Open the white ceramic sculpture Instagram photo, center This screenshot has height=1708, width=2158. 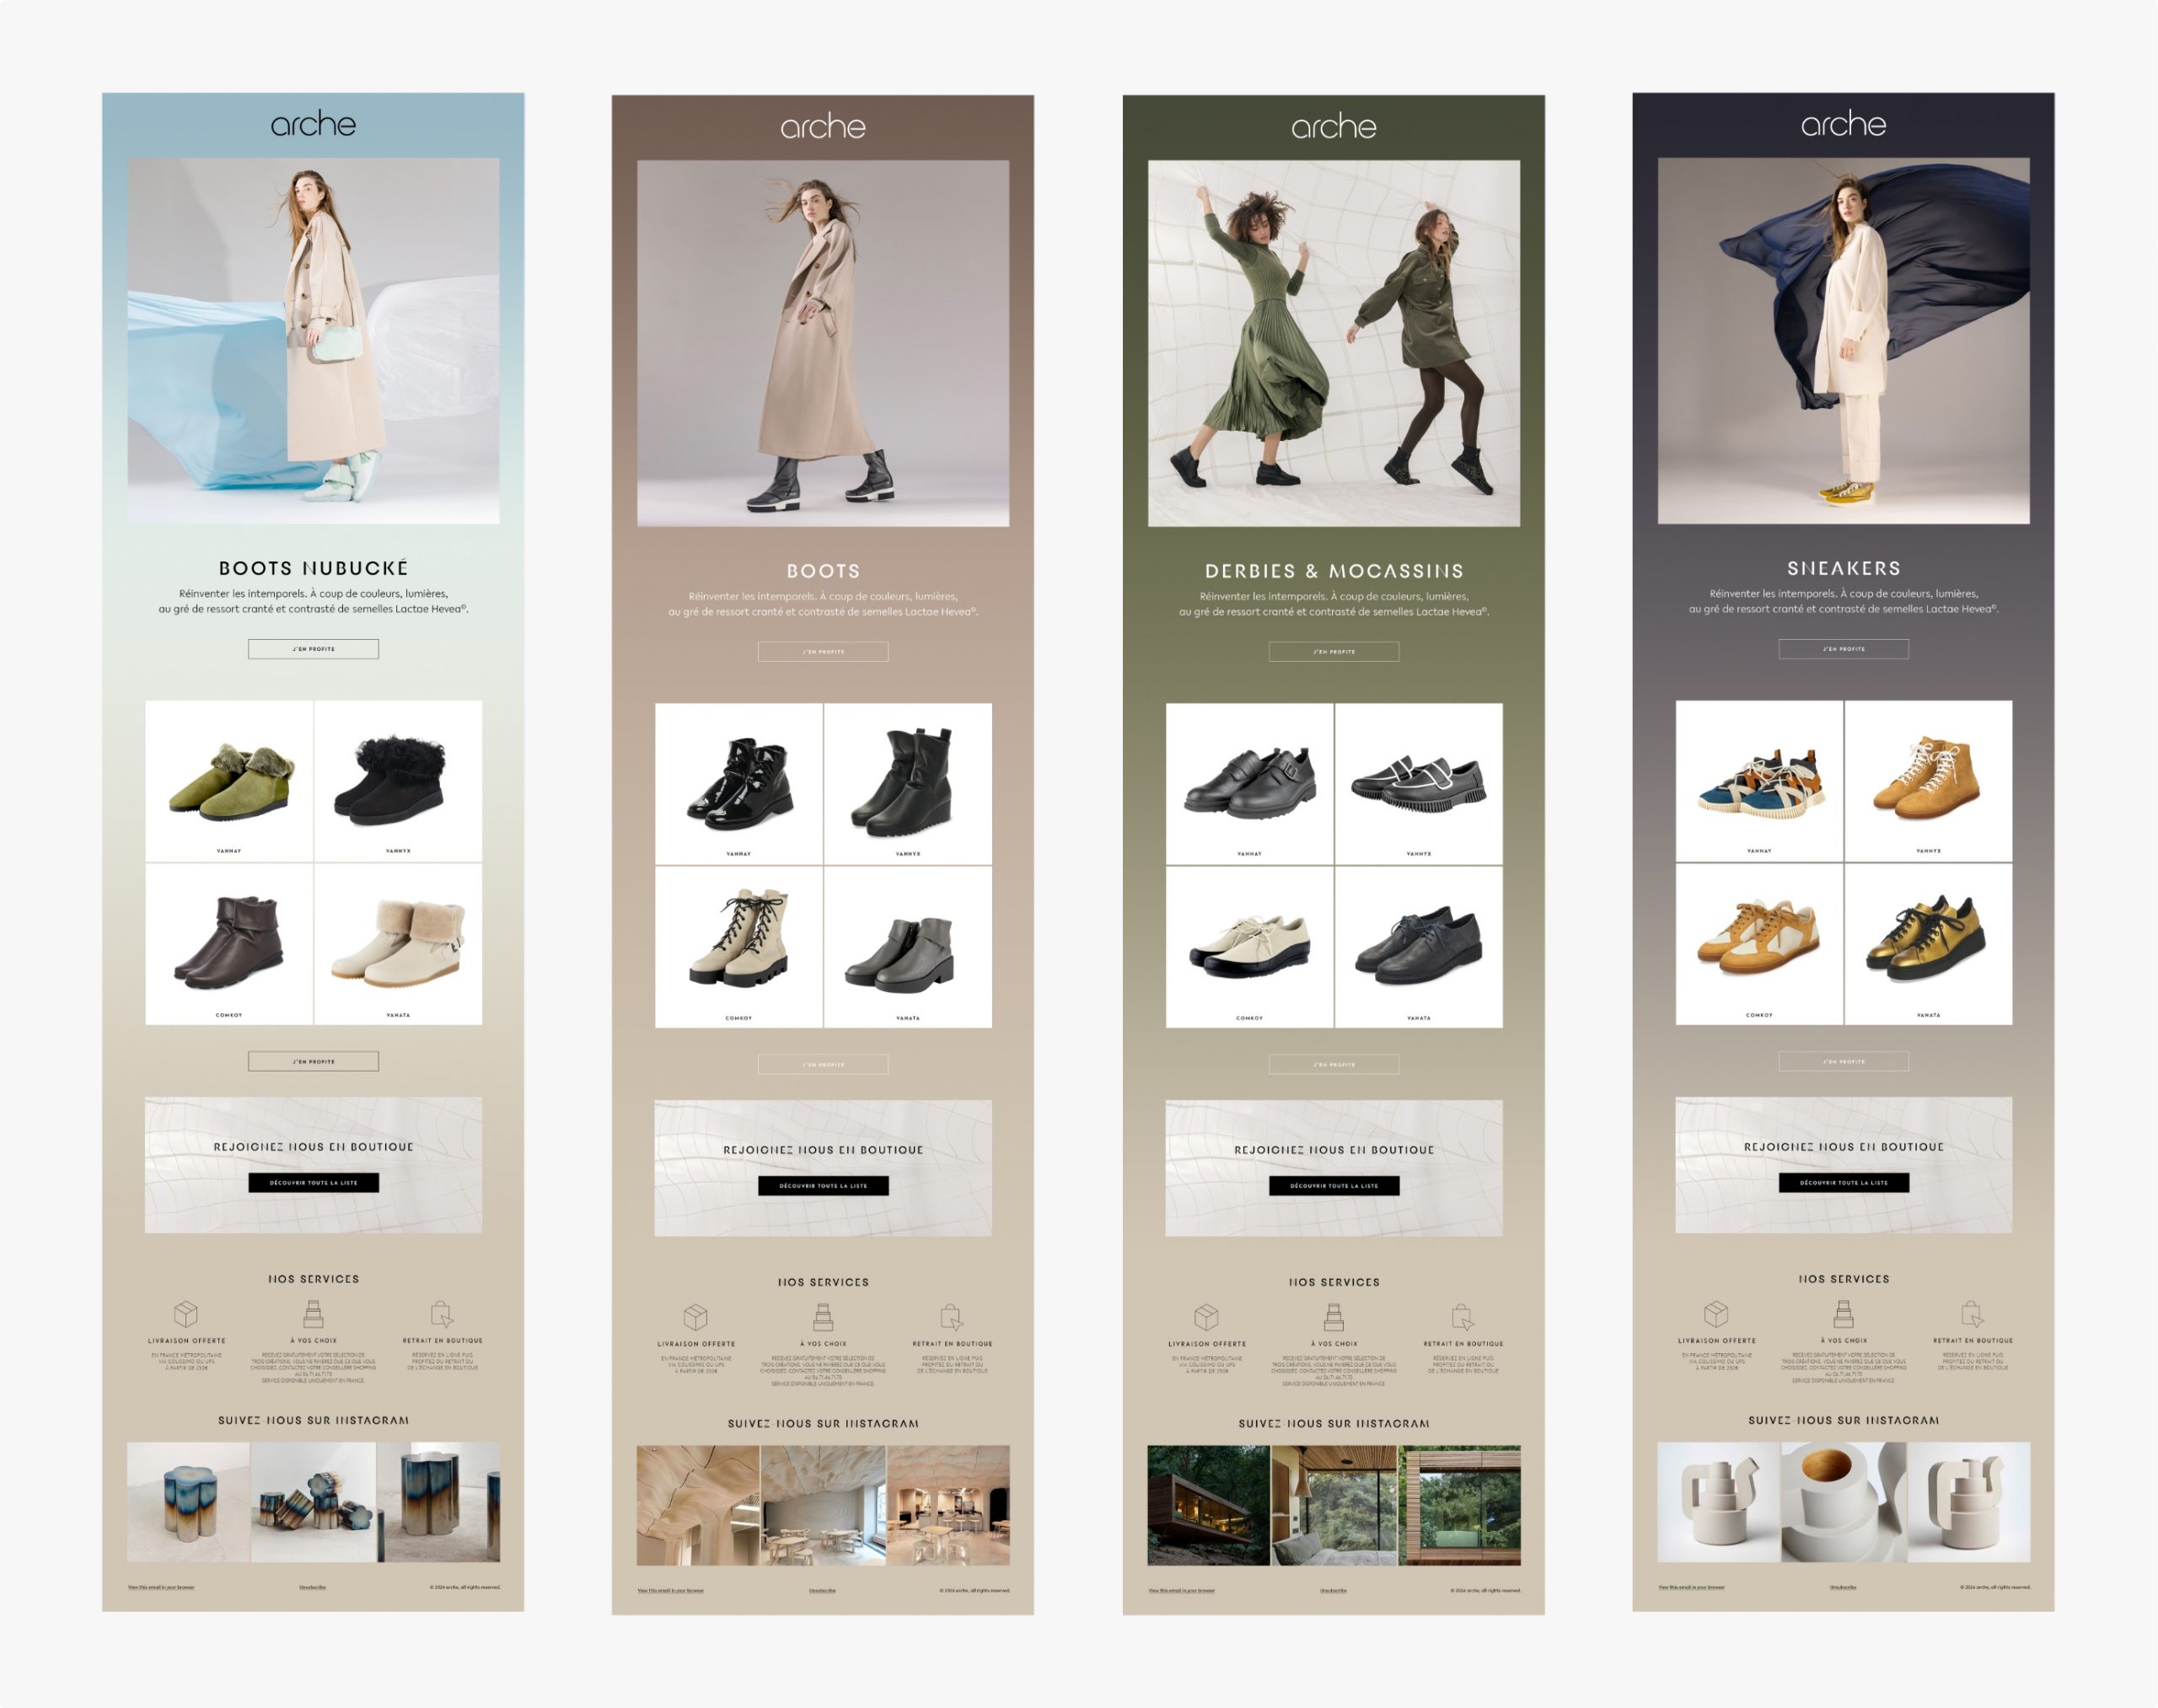pyautogui.click(x=1843, y=1502)
